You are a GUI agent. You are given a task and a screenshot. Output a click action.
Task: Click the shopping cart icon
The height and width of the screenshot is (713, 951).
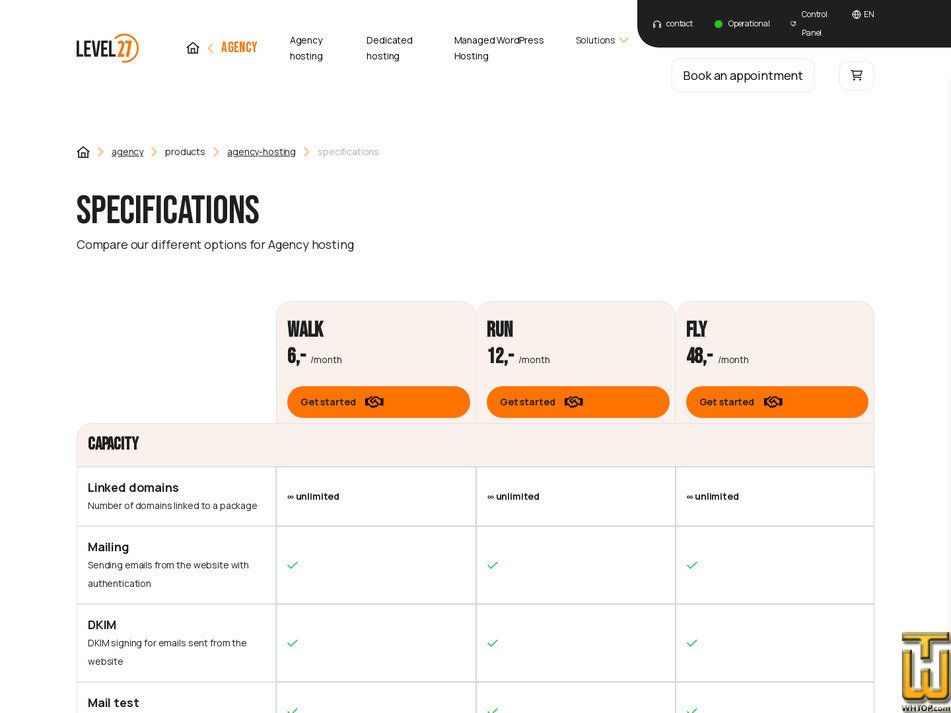pyautogui.click(x=856, y=75)
